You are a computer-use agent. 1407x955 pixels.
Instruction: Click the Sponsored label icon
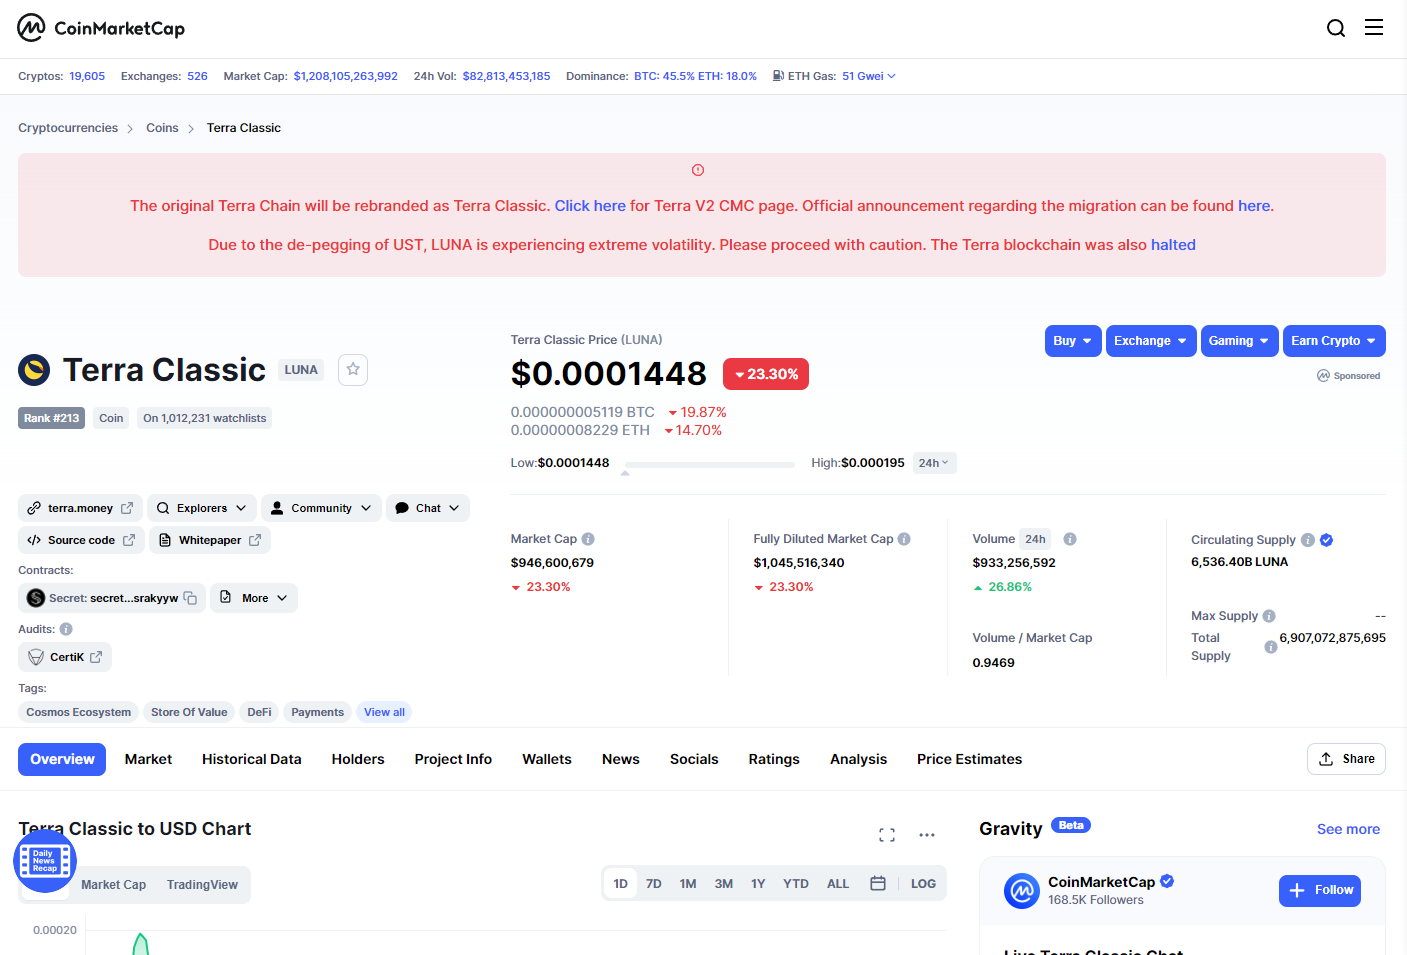point(1324,376)
